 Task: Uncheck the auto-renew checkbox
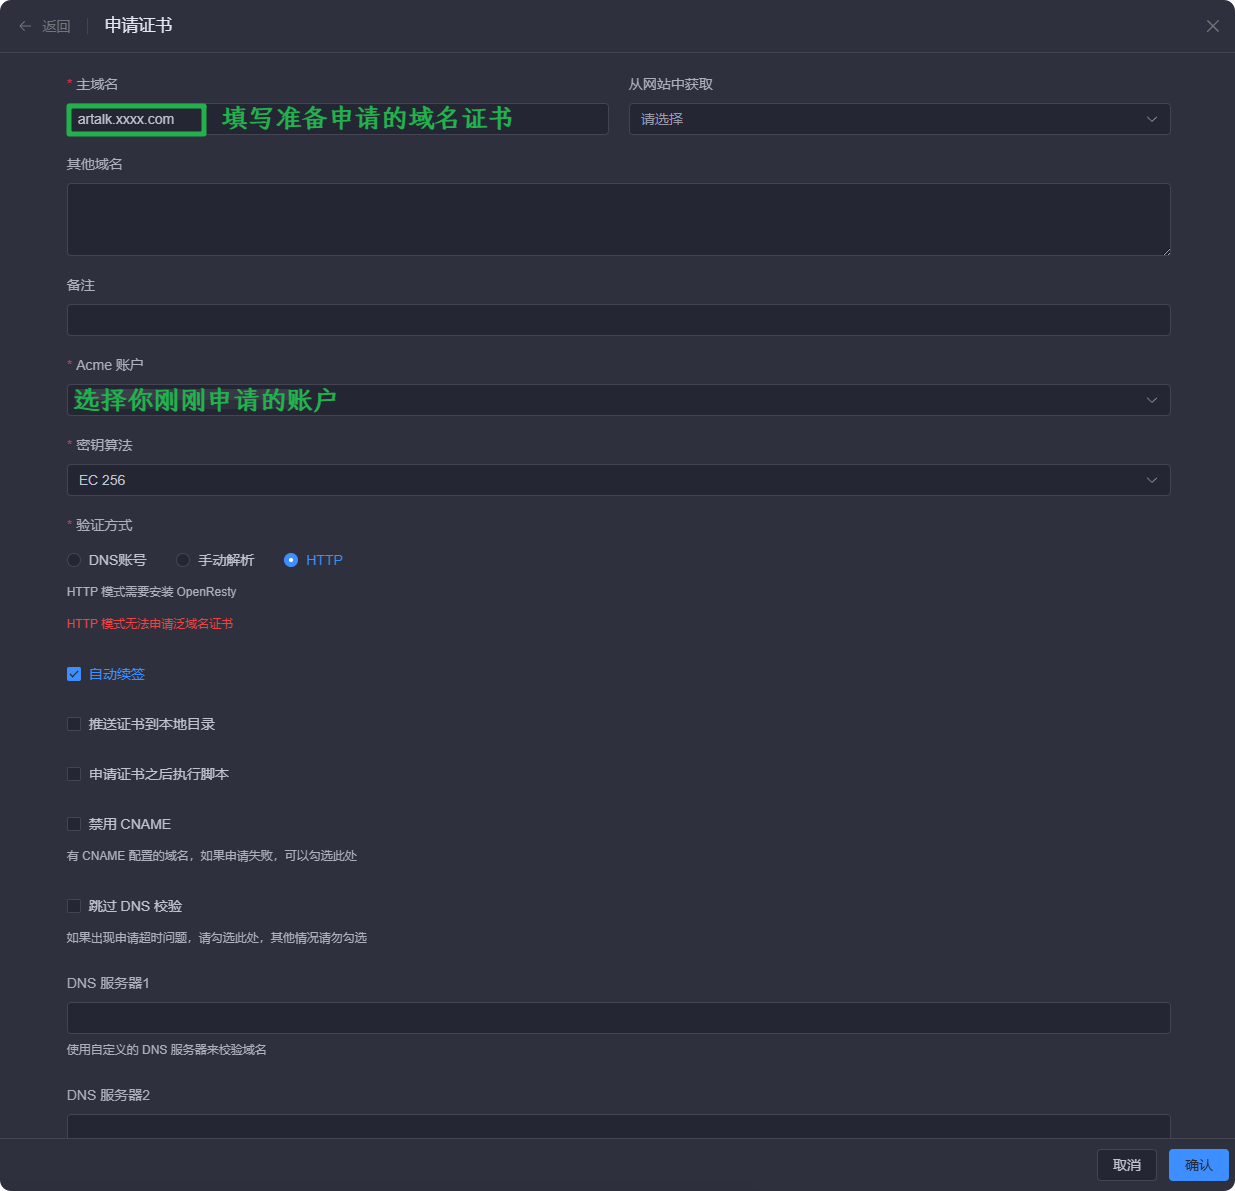pyautogui.click(x=74, y=674)
